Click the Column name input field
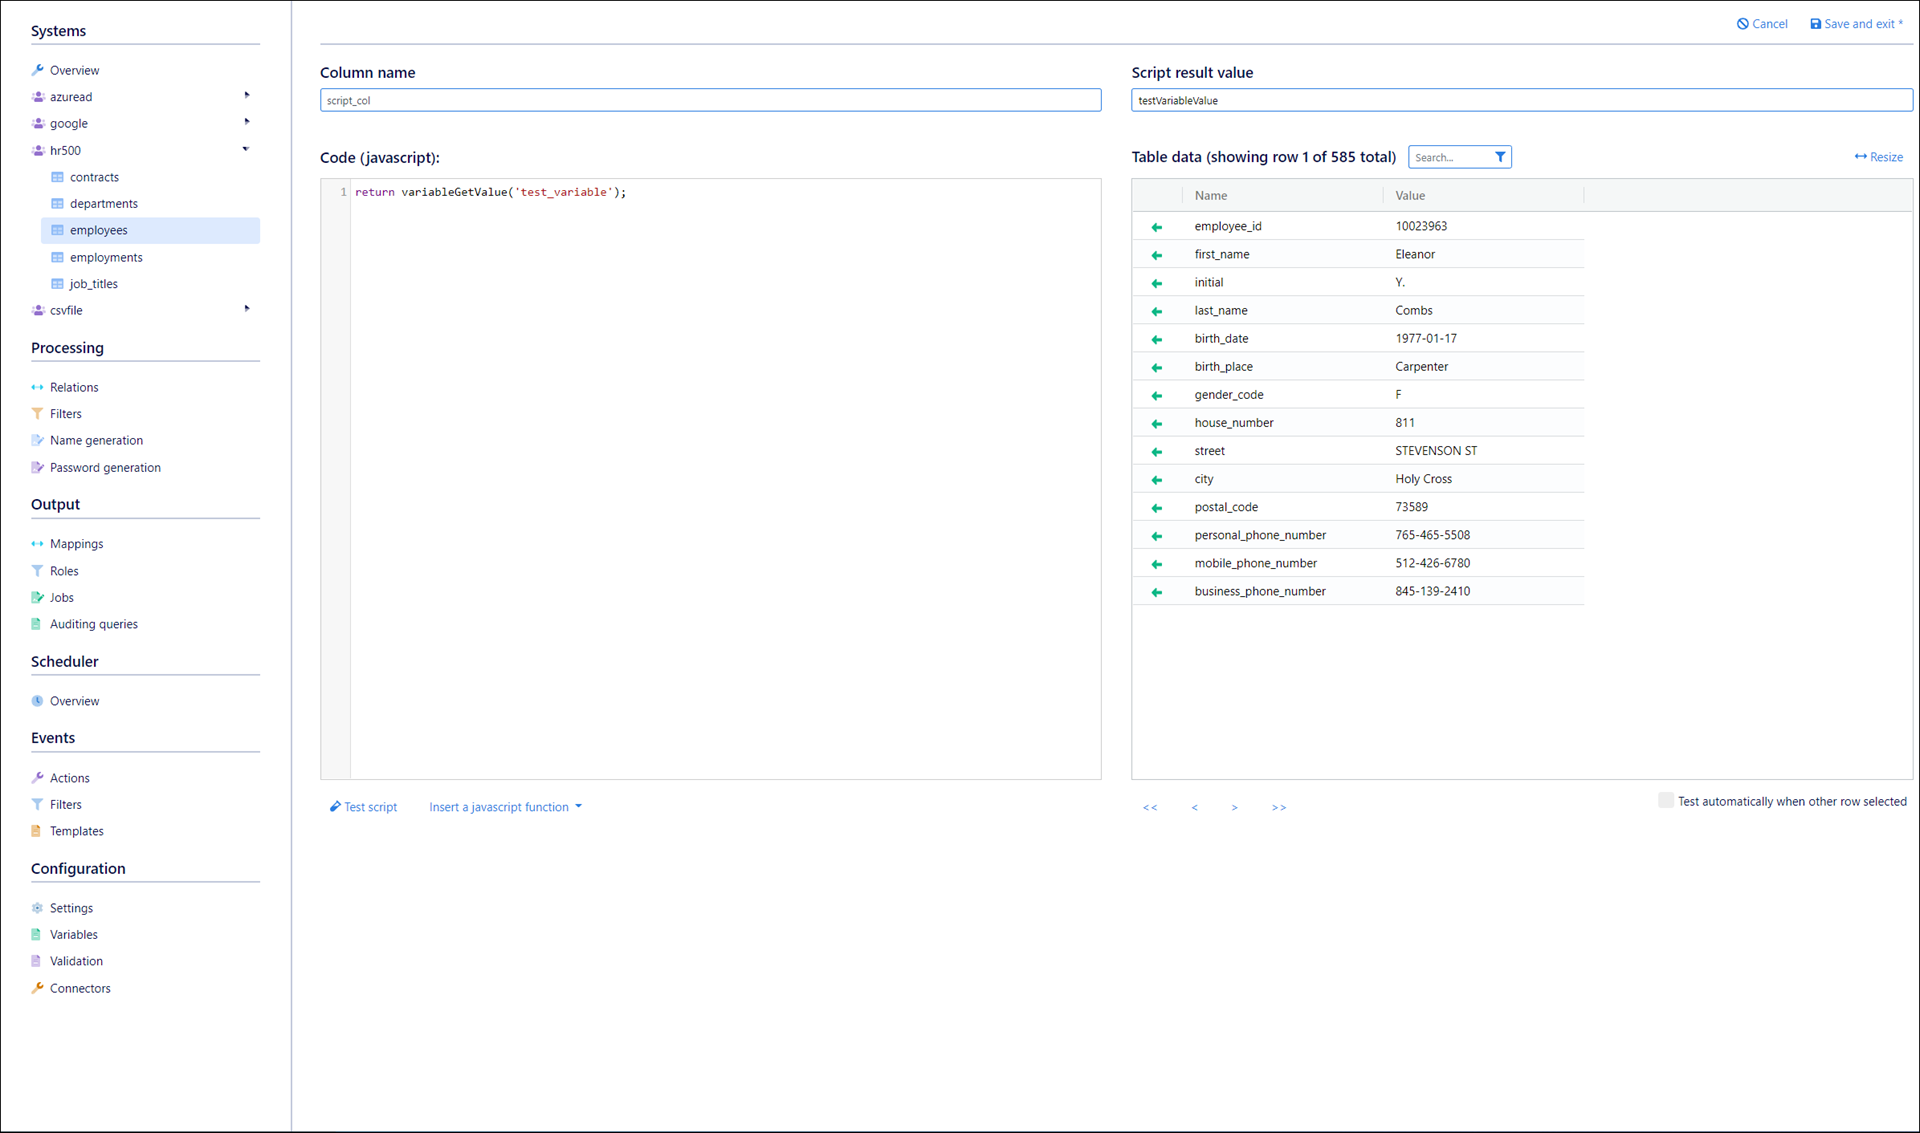This screenshot has width=1920, height=1133. click(710, 101)
